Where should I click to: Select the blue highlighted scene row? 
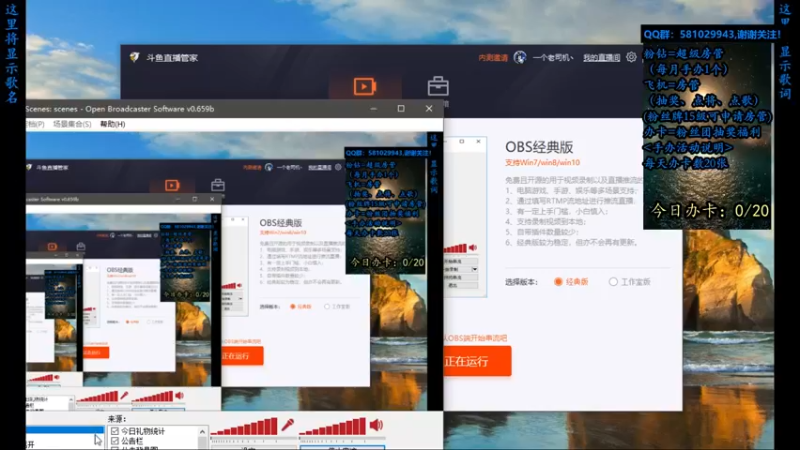[65, 430]
